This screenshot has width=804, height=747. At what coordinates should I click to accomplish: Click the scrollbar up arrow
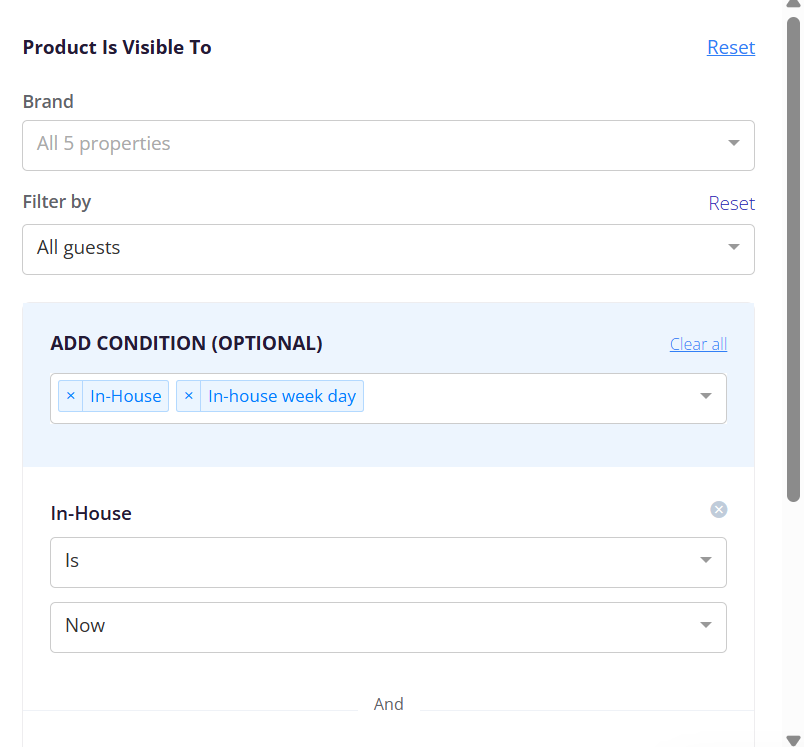coord(793,4)
